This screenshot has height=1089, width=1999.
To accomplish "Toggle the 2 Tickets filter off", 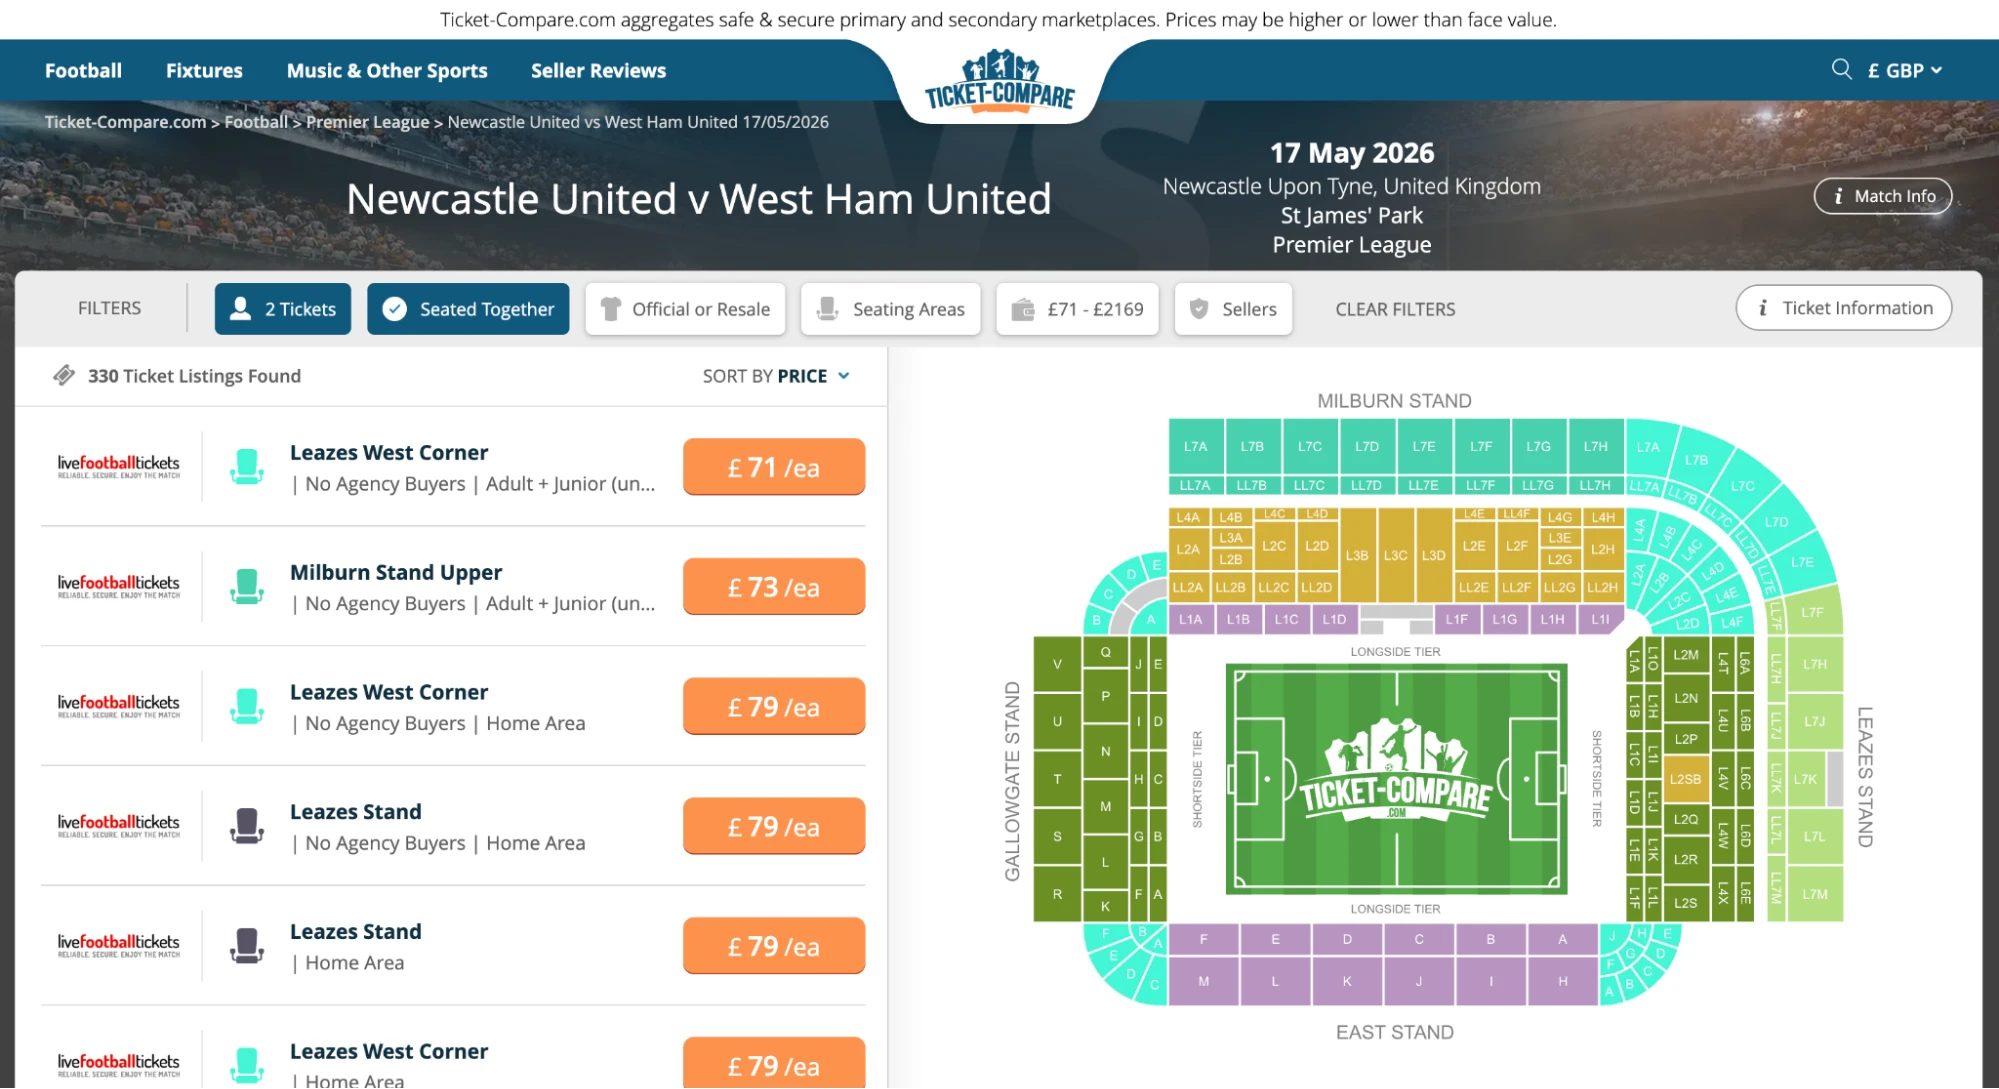I will pos(283,309).
